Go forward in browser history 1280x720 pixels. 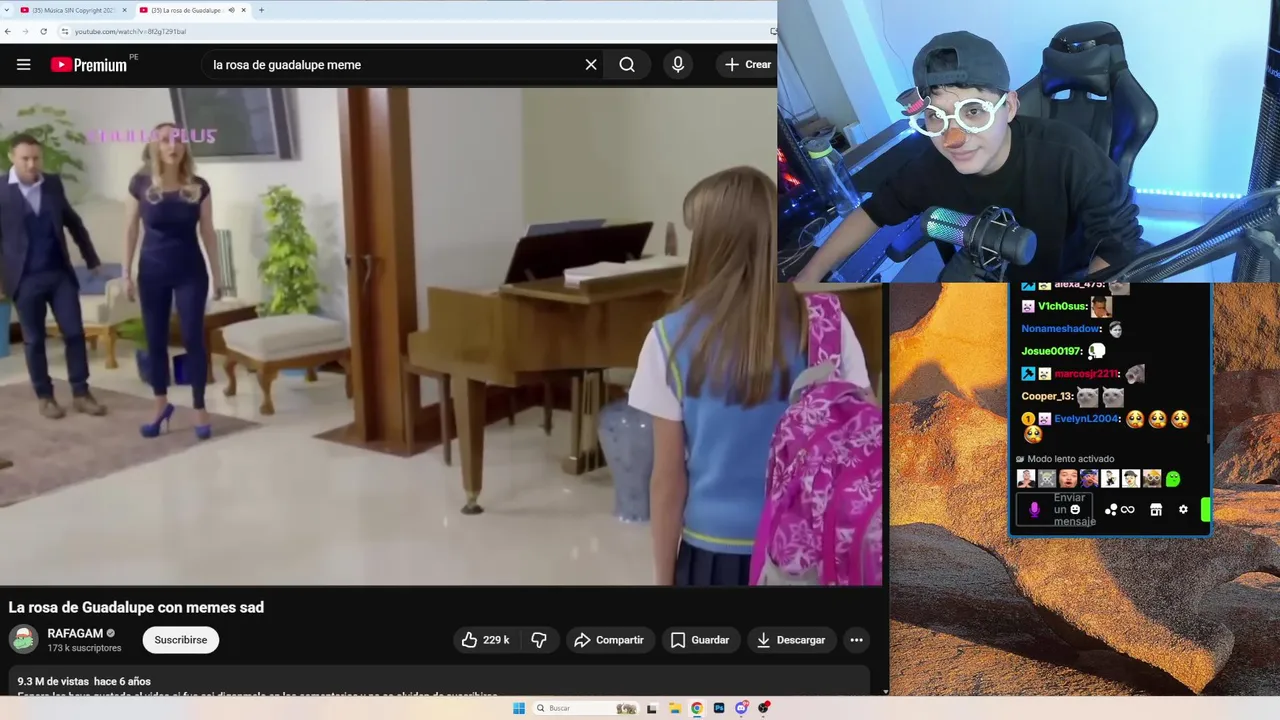point(26,31)
